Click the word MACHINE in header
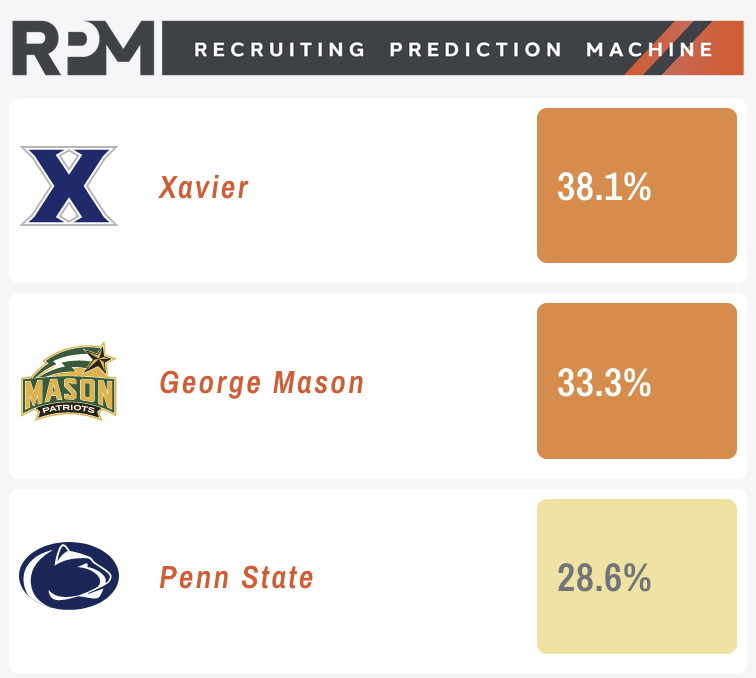This screenshot has height=678, width=756. [x=649, y=49]
